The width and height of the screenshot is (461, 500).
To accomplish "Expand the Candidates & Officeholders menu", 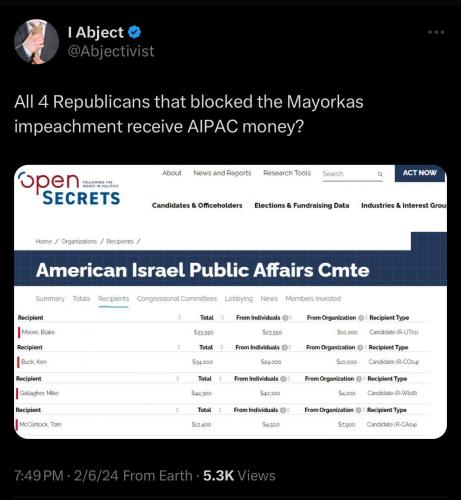I will (x=197, y=205).
